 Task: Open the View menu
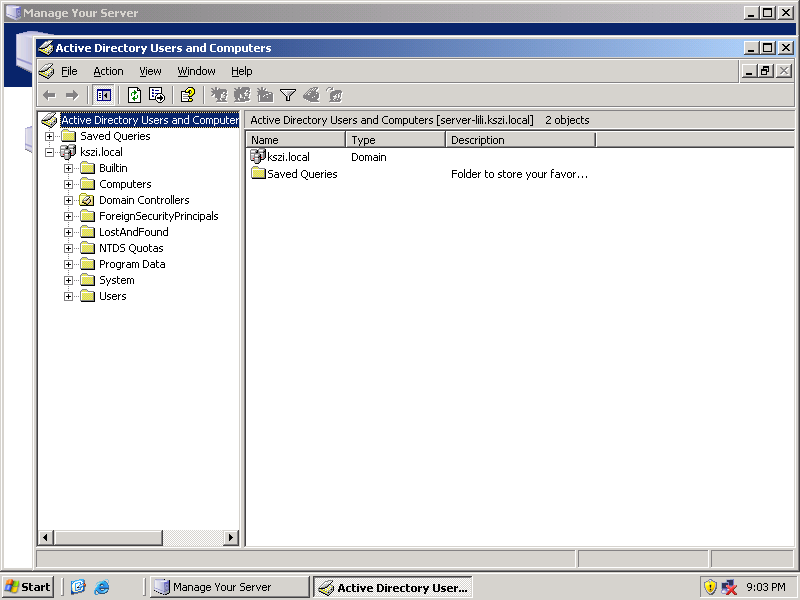pos(150,71)
